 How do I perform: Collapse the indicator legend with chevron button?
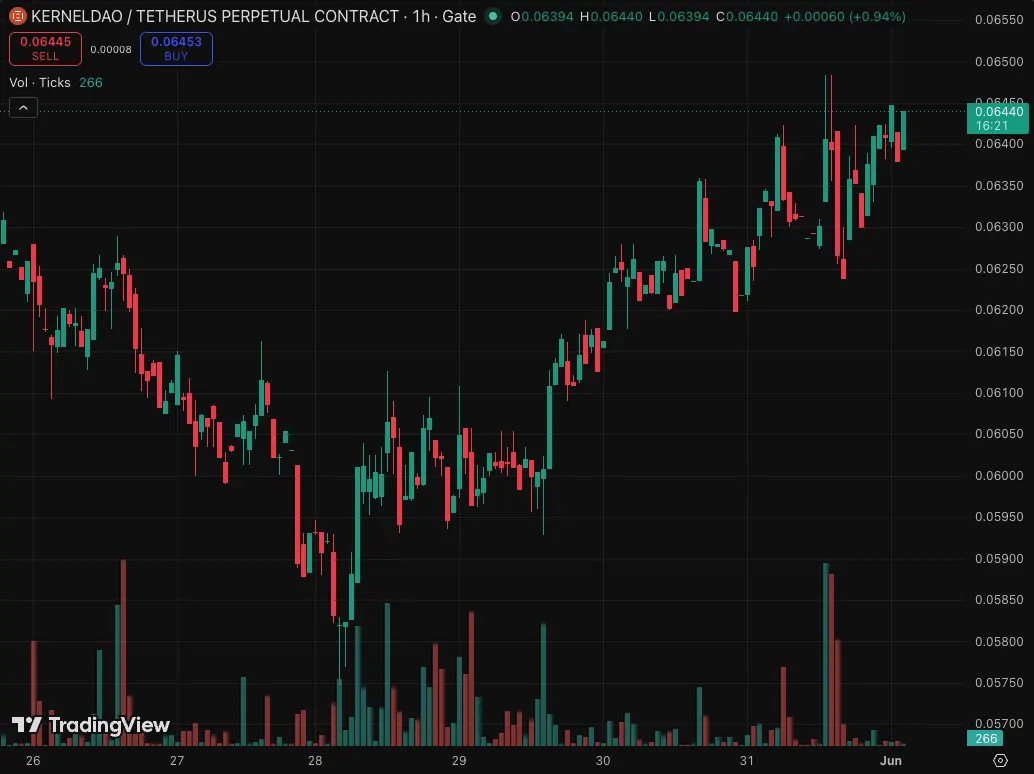(x=23, y=107)
